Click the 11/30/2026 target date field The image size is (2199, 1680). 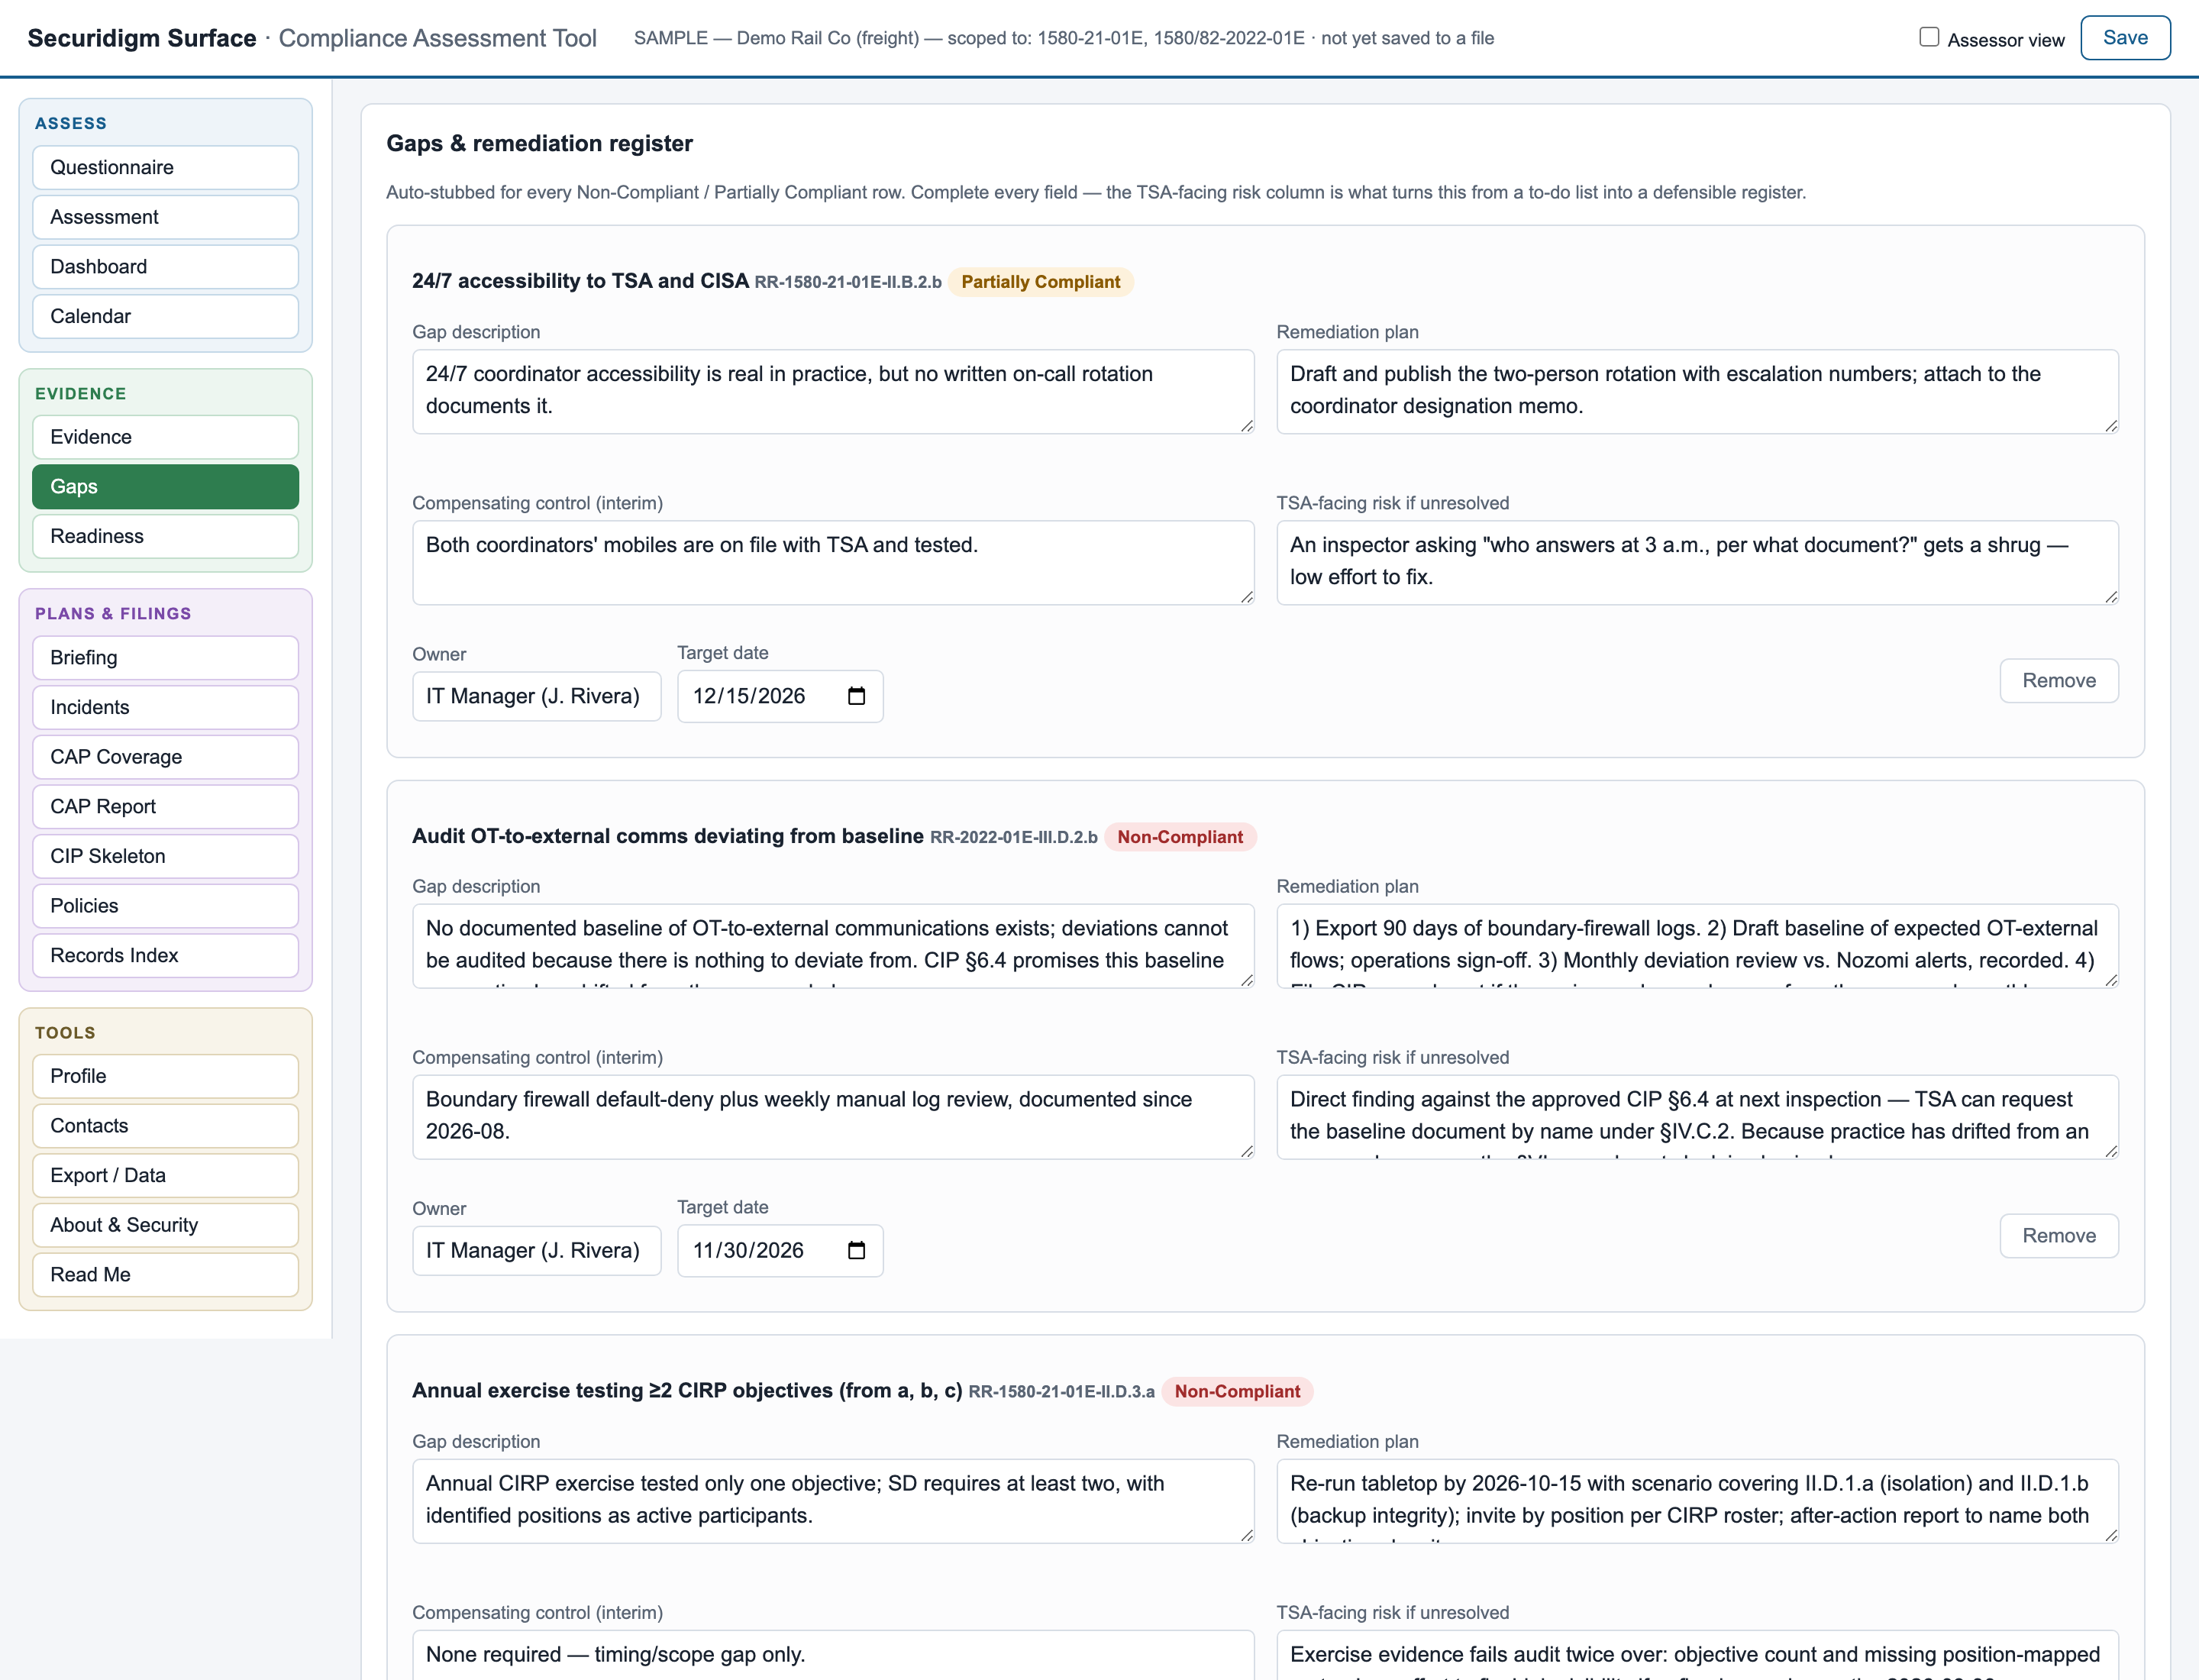click(780, 1250)
